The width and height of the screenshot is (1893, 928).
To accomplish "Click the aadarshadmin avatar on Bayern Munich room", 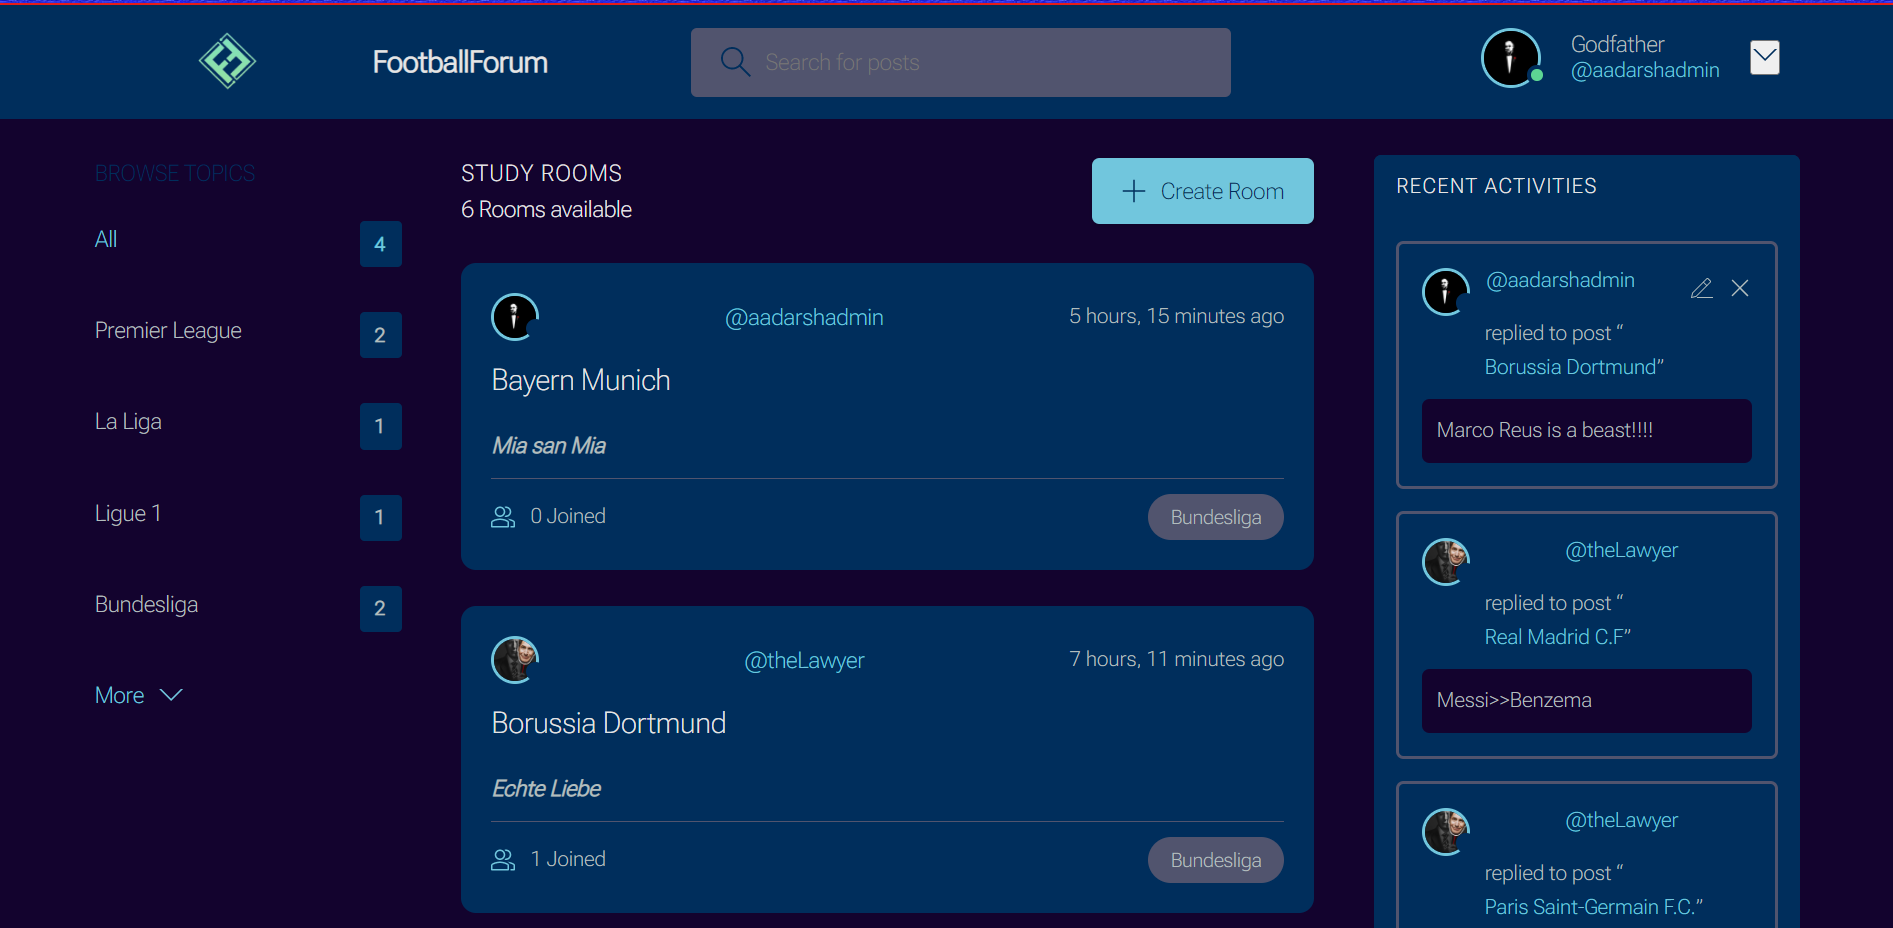I will coord(515,317).
